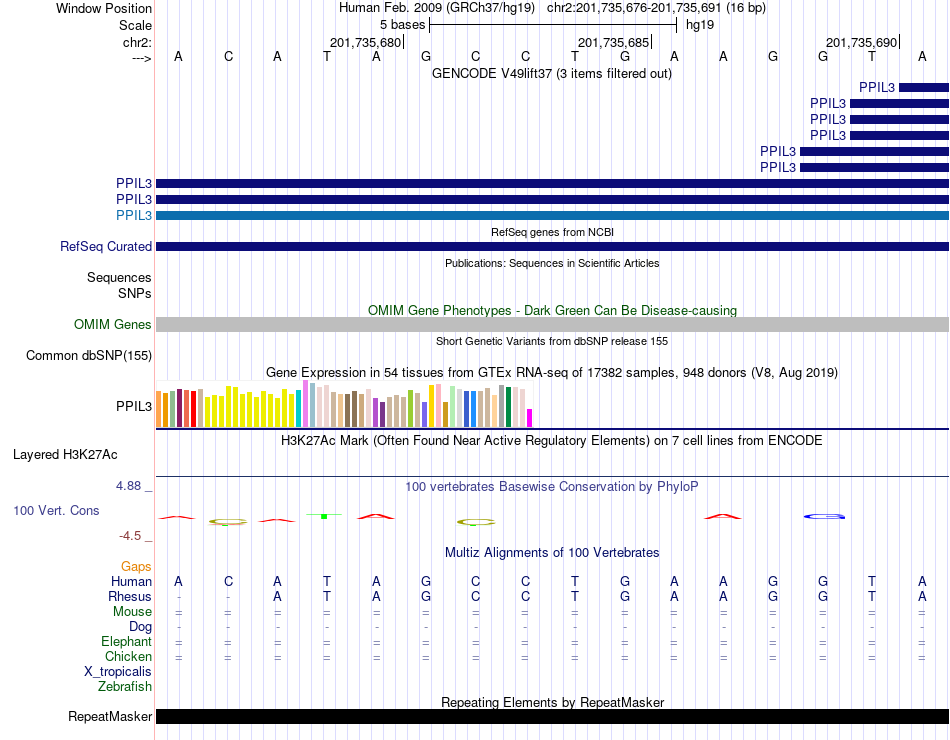
Task: Click the RepeatMasker track label
Action: (110, 717)
